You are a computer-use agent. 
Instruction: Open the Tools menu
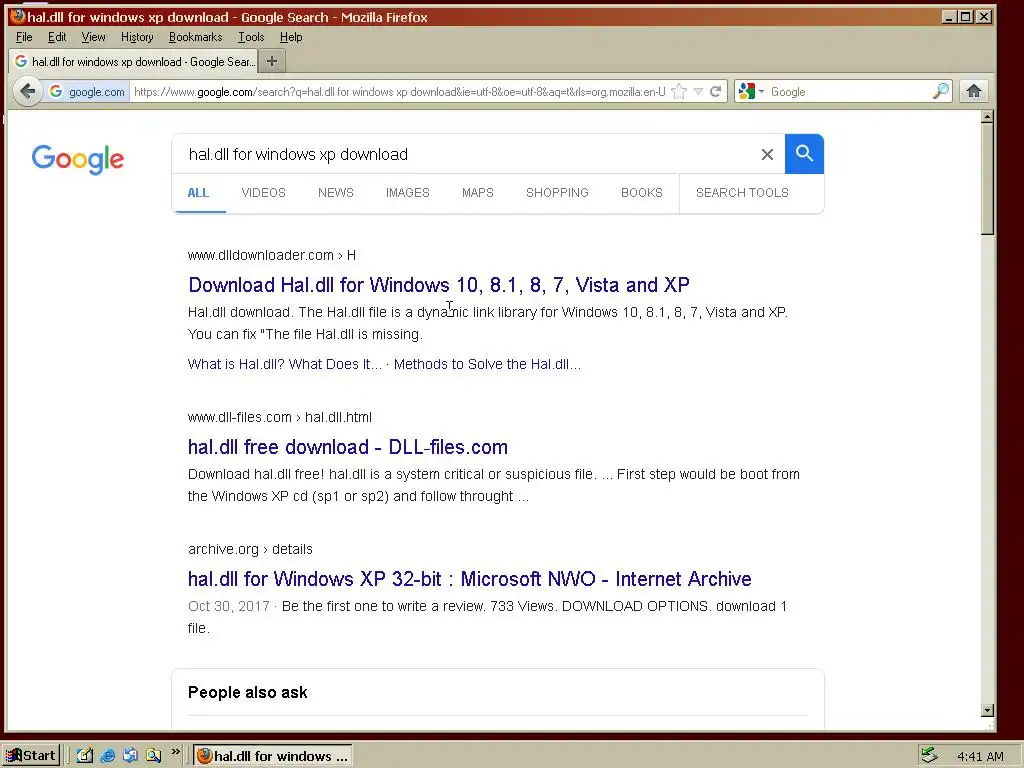click(x=251, y=37)
